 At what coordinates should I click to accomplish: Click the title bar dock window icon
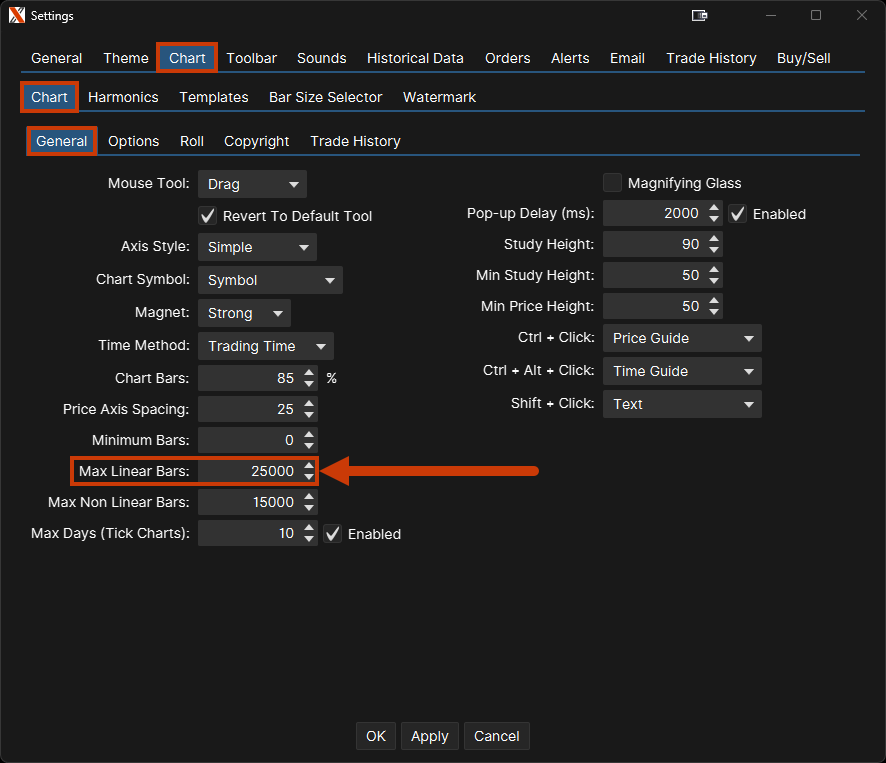(699, 15)
